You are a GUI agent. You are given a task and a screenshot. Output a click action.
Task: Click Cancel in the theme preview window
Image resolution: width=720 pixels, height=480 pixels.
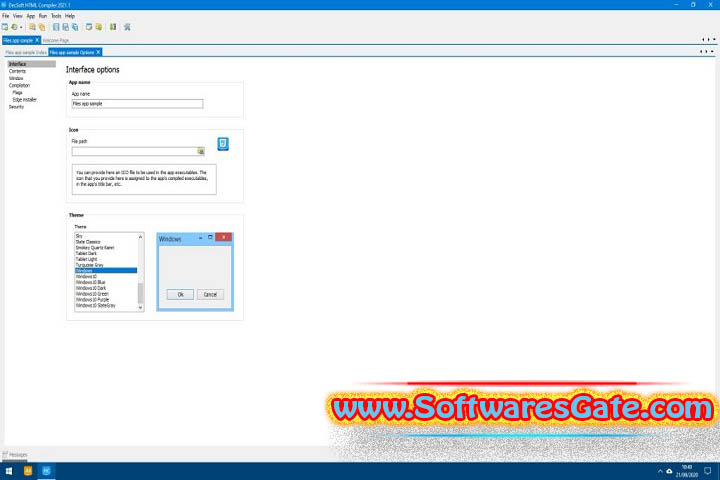tap(210, 294)
